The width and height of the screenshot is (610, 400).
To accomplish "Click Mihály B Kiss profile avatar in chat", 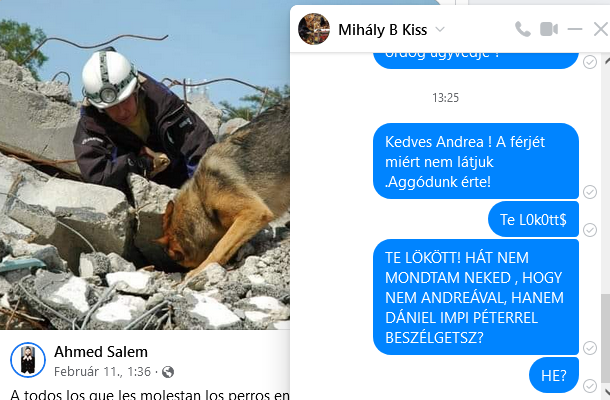I will point(314,29).
